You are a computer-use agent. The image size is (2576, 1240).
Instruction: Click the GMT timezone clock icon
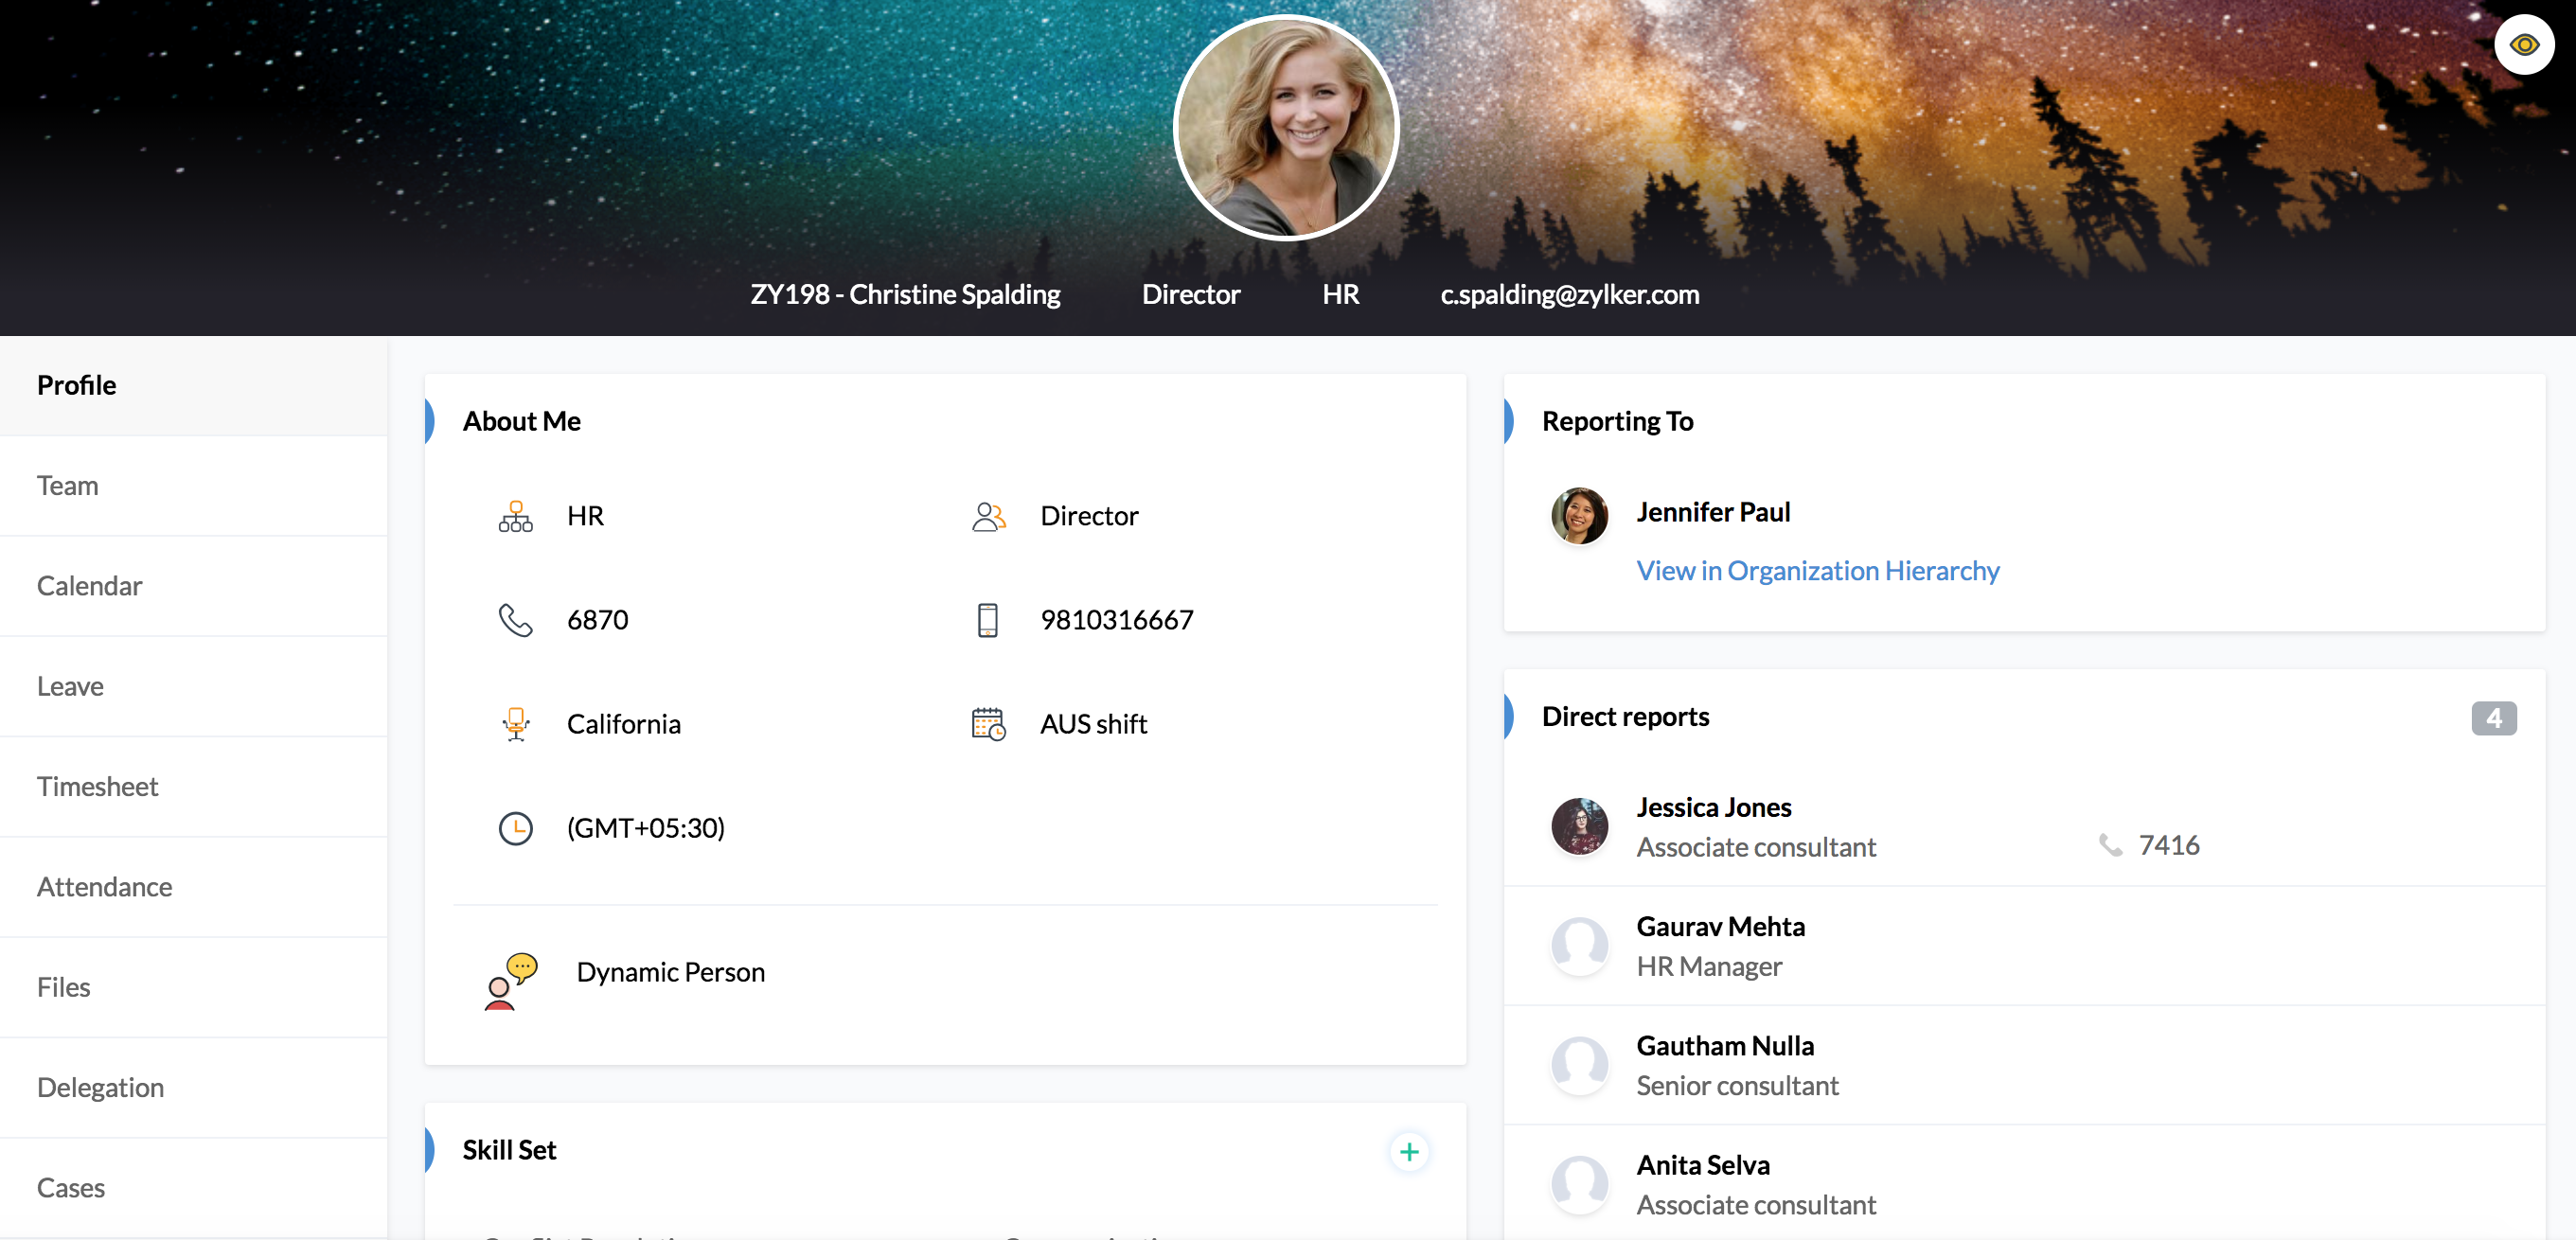[x=515, y=828]
